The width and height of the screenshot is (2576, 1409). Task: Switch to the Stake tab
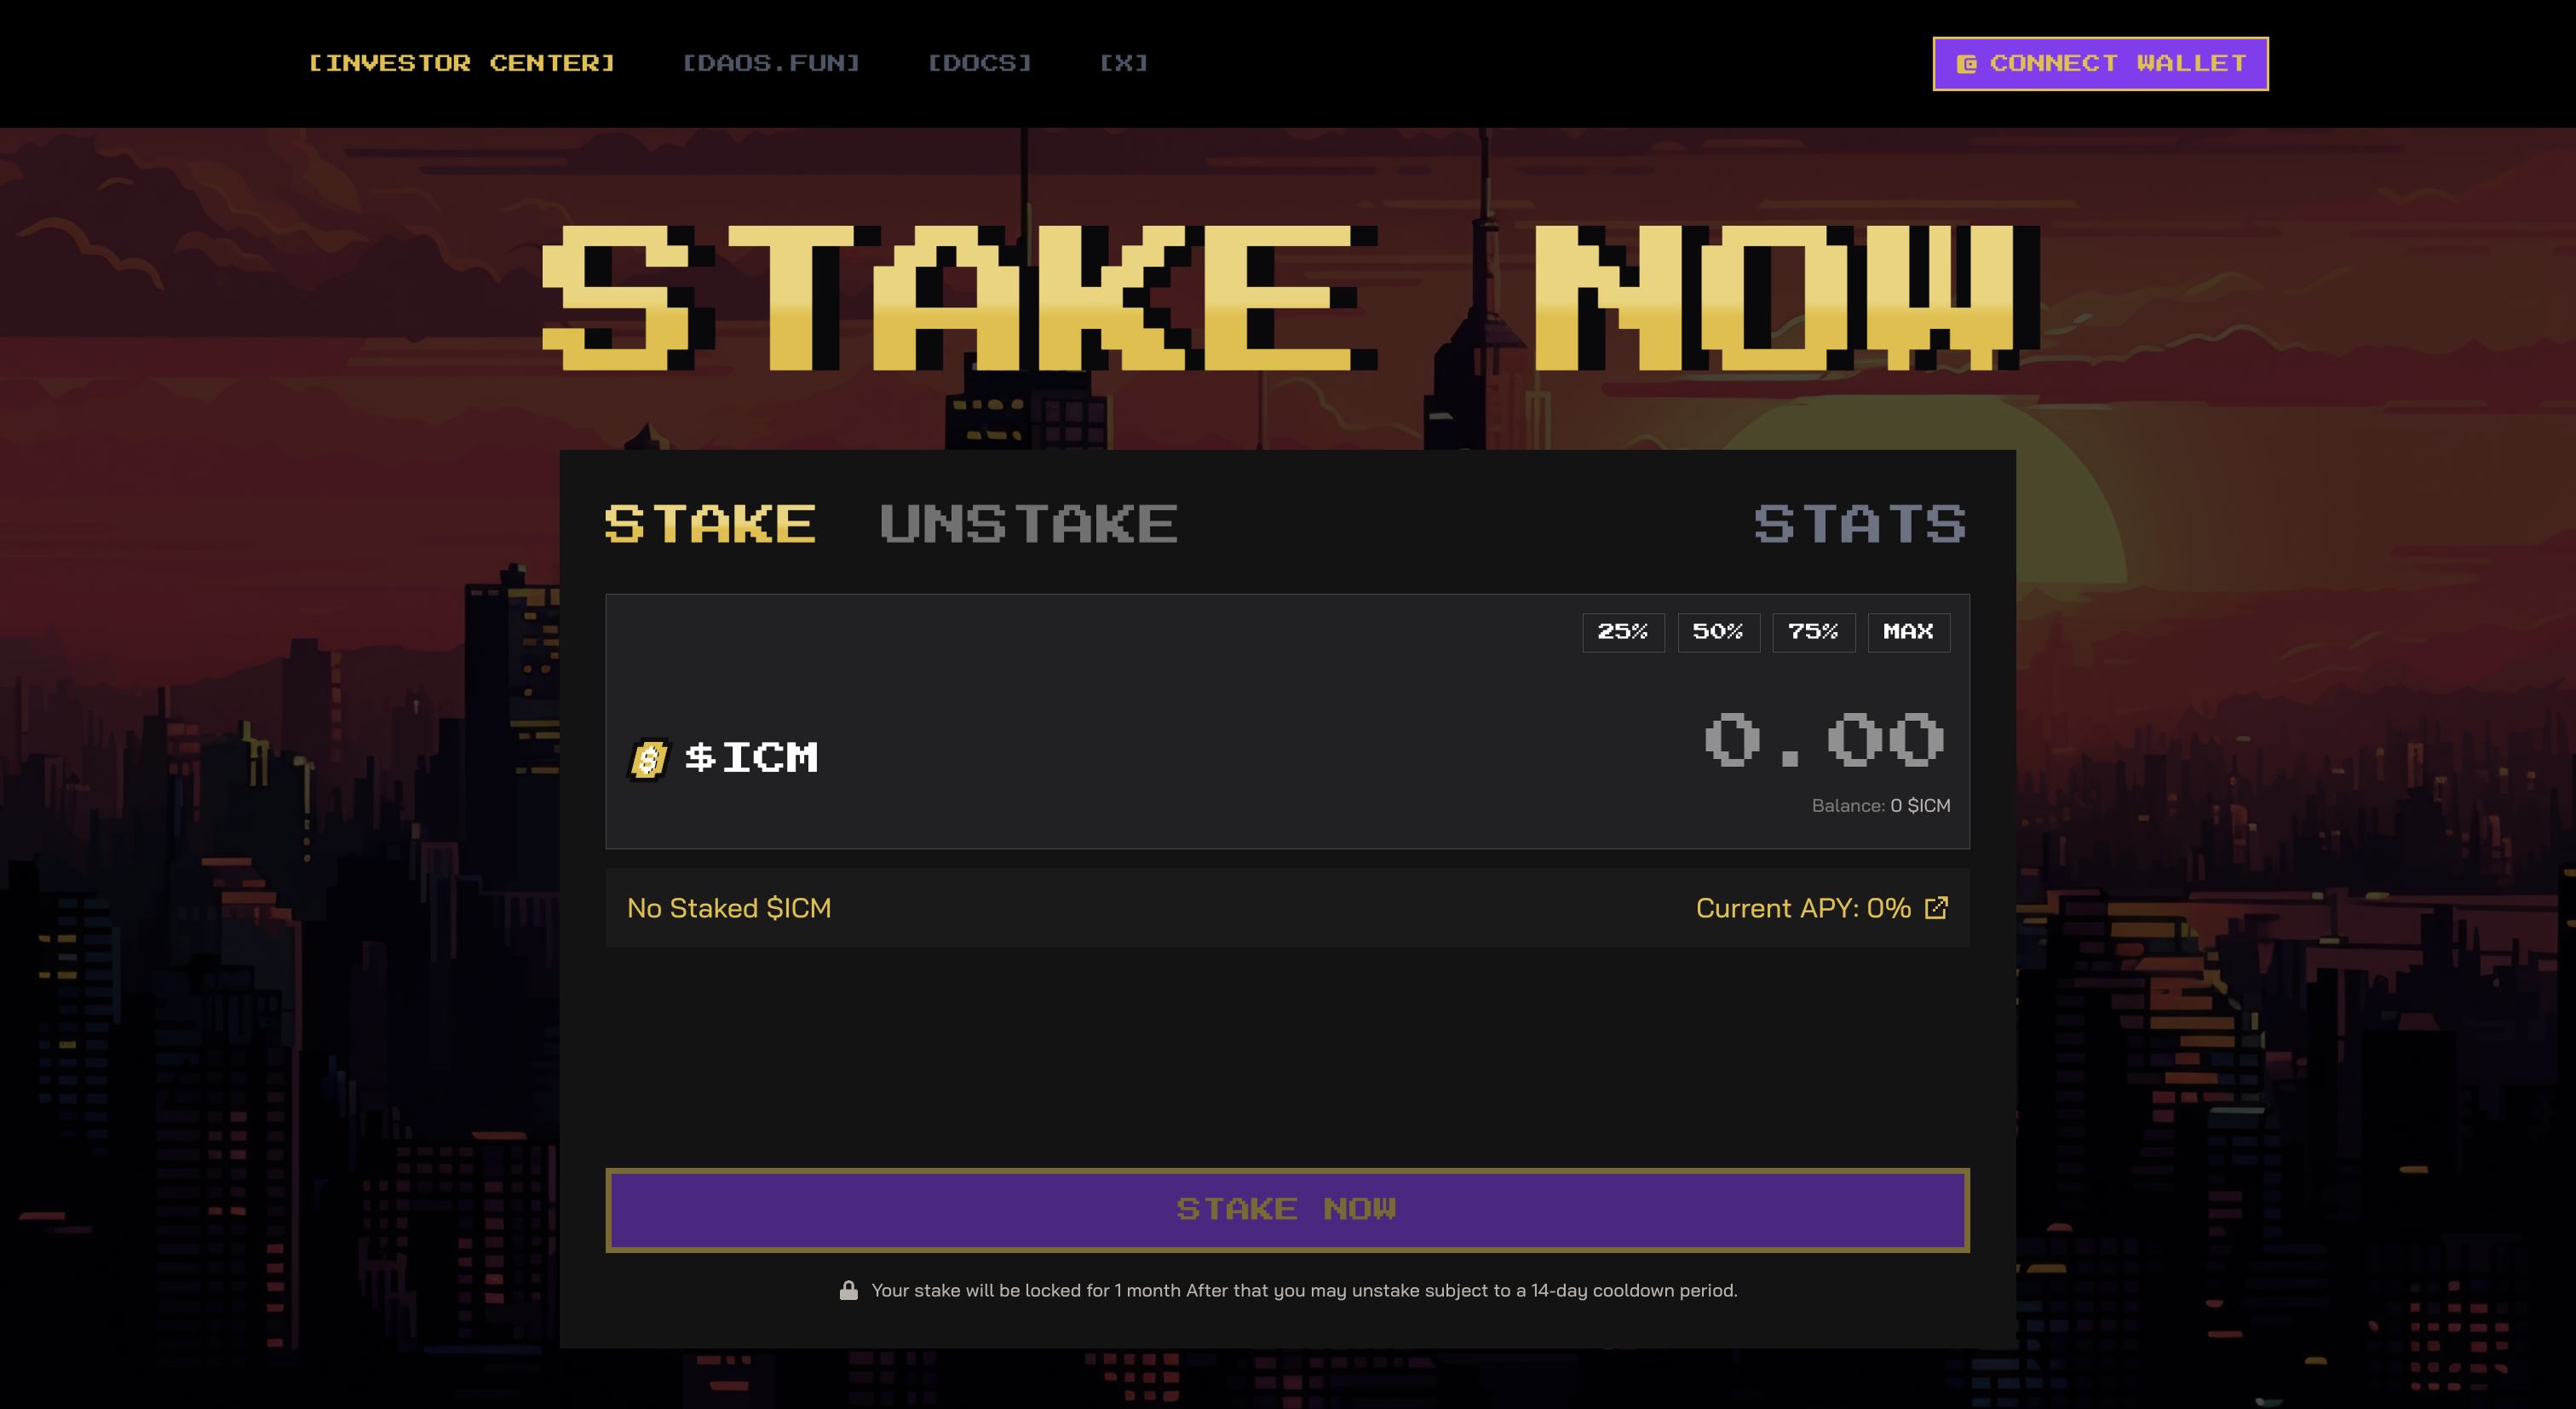[x=710, y=524]
